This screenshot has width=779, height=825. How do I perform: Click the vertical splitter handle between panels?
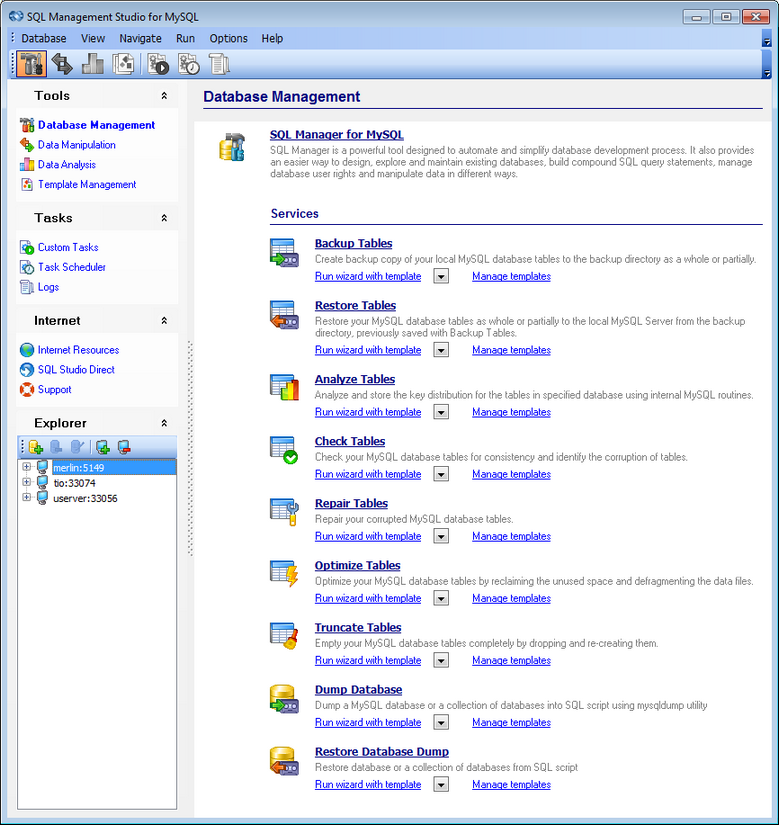[190, 448]
